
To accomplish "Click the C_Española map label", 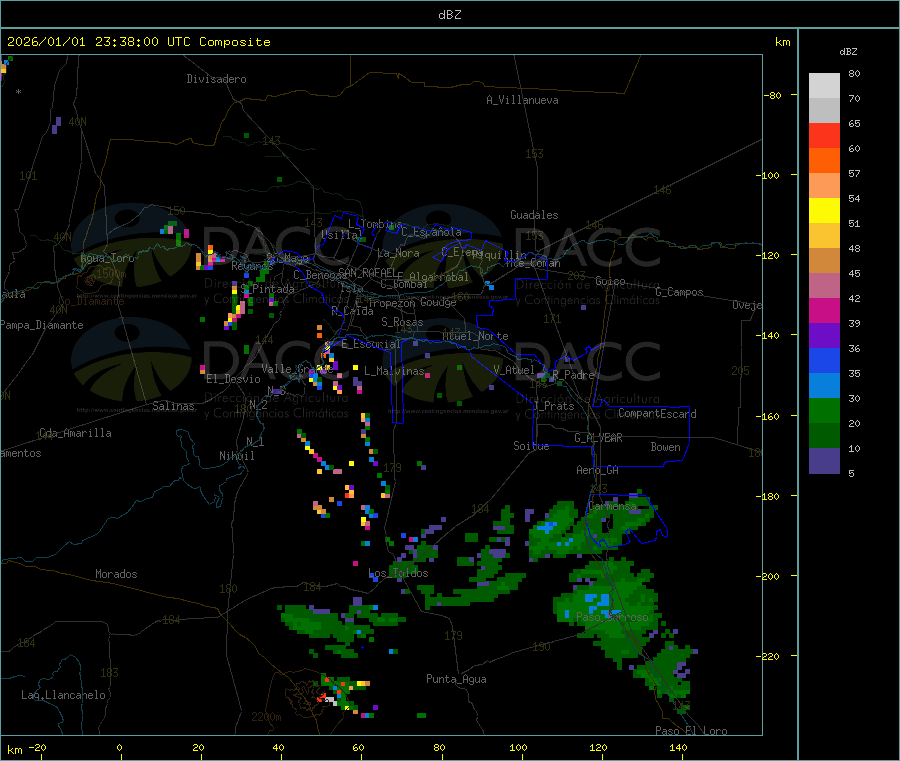I will click(x=431, y=232).
